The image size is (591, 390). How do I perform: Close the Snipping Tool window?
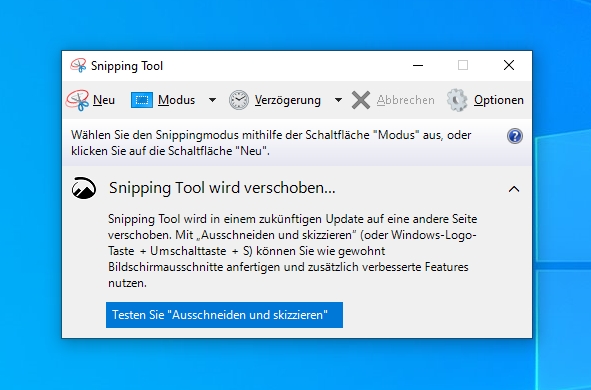(x=509, y=66)
